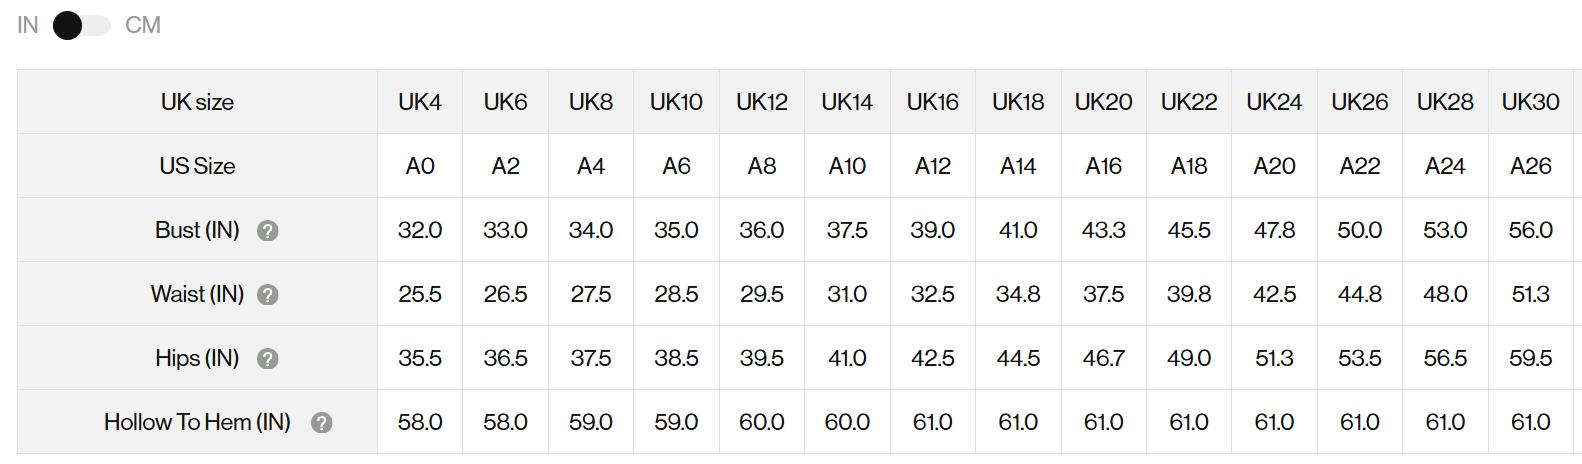
Task: Click the 'Waist (IN)' row label
Action: point(197,294)
